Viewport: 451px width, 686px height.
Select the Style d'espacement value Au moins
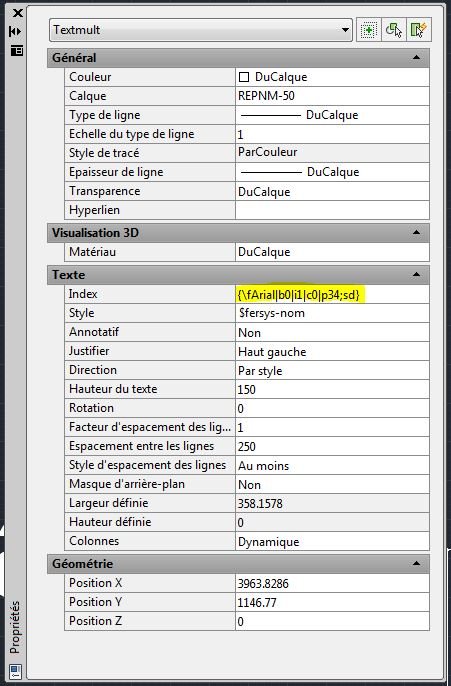(332, 466)
